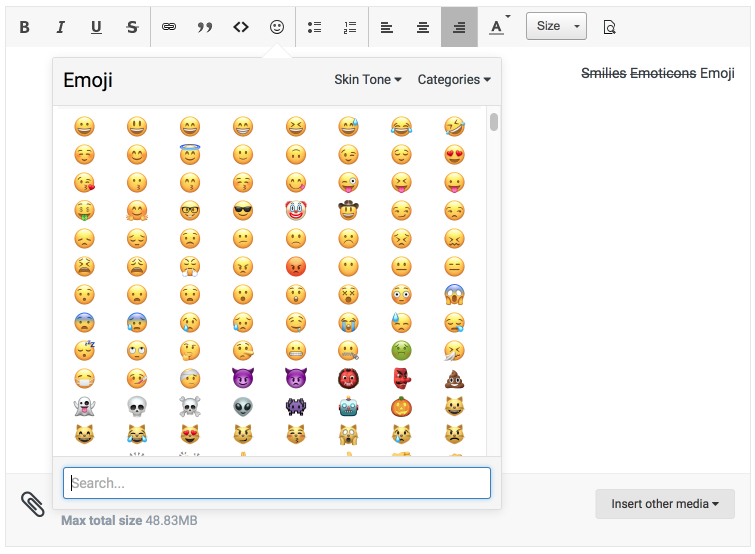The image size is (755, 554).
Task: Pick the zipper-mouth face emoji
Action: coord(348,350)
